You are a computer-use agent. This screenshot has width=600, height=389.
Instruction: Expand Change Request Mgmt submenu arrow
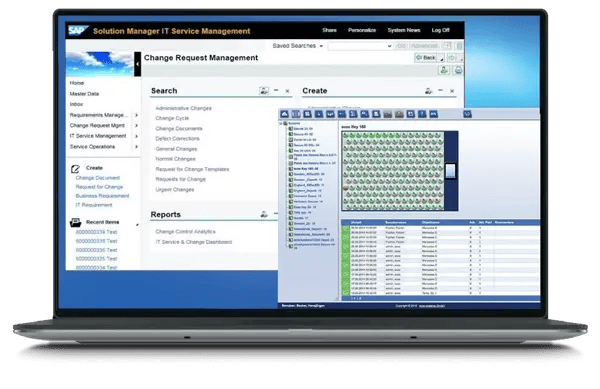(x=136, y=125)
